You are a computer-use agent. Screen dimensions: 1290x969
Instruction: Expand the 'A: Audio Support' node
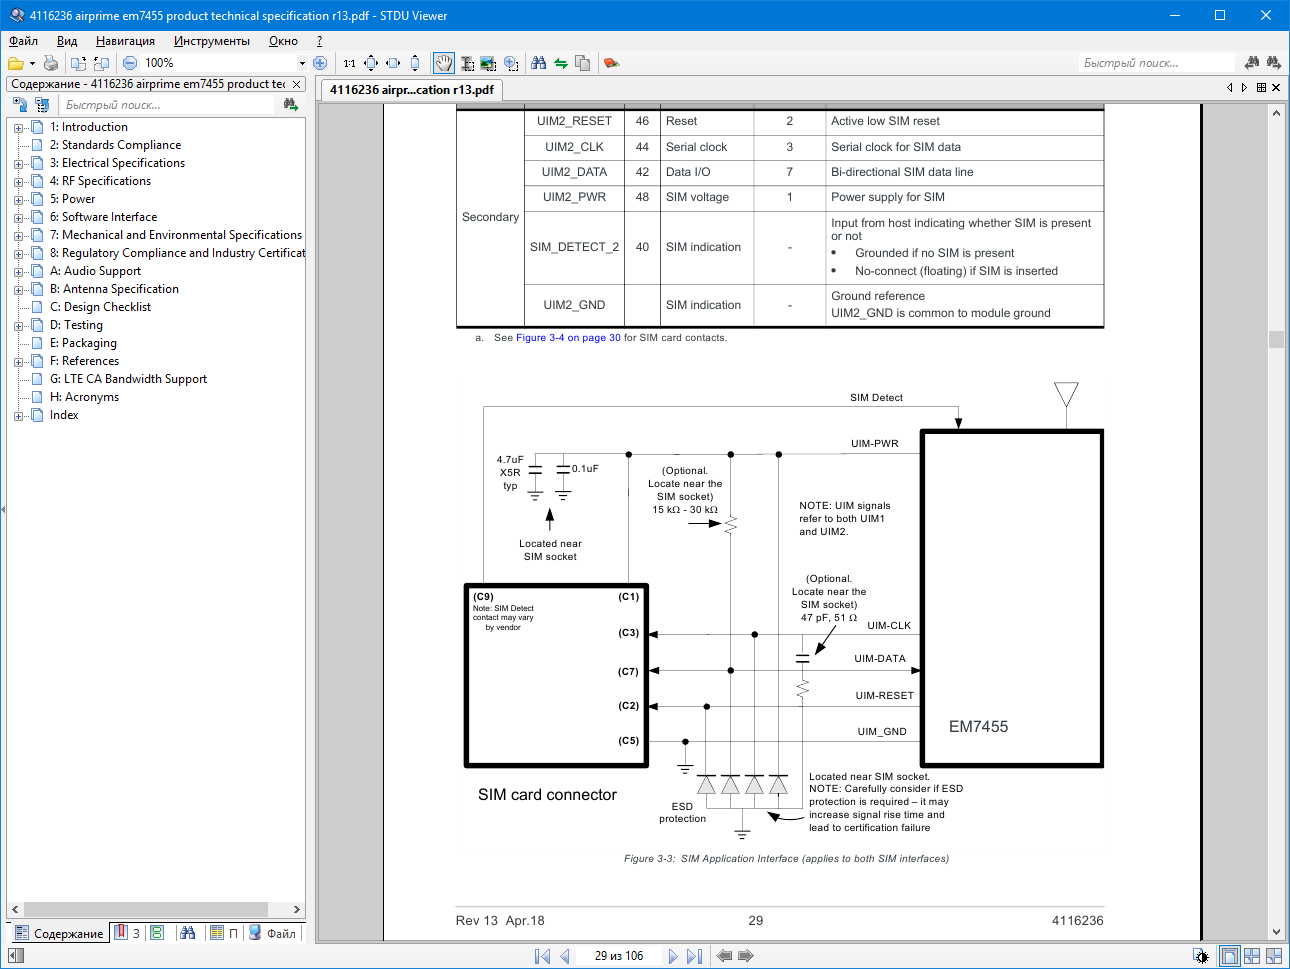[18, 272]
